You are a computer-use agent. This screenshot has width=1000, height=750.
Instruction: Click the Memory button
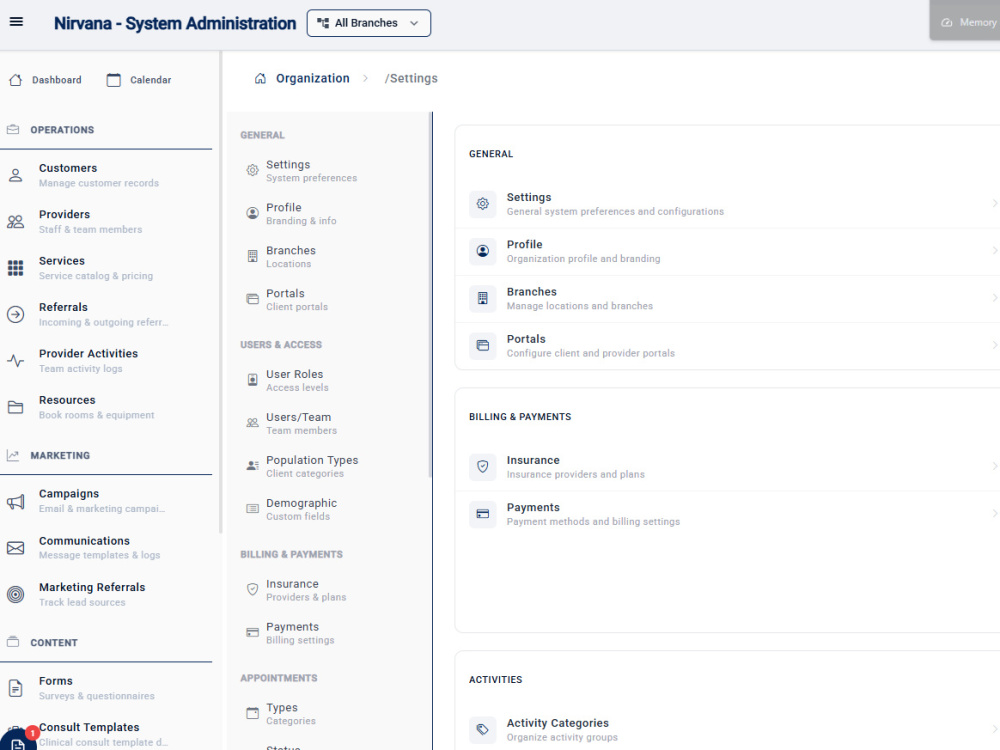967,22
